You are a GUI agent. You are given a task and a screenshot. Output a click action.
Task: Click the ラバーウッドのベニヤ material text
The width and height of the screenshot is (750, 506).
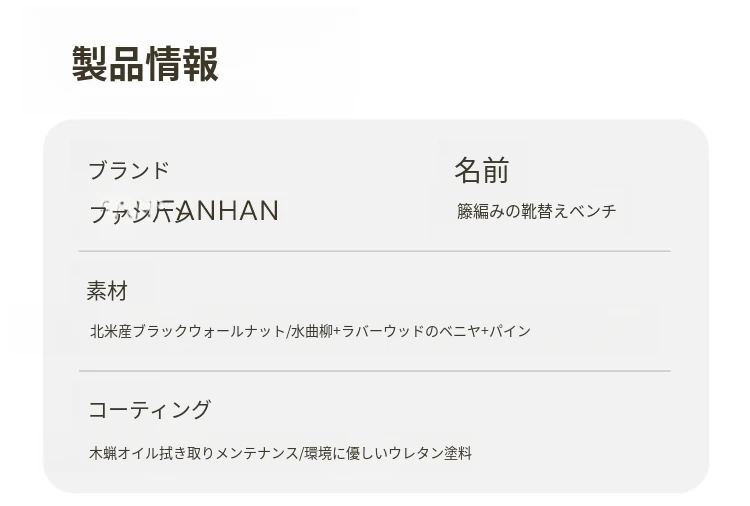coord(410,331)
